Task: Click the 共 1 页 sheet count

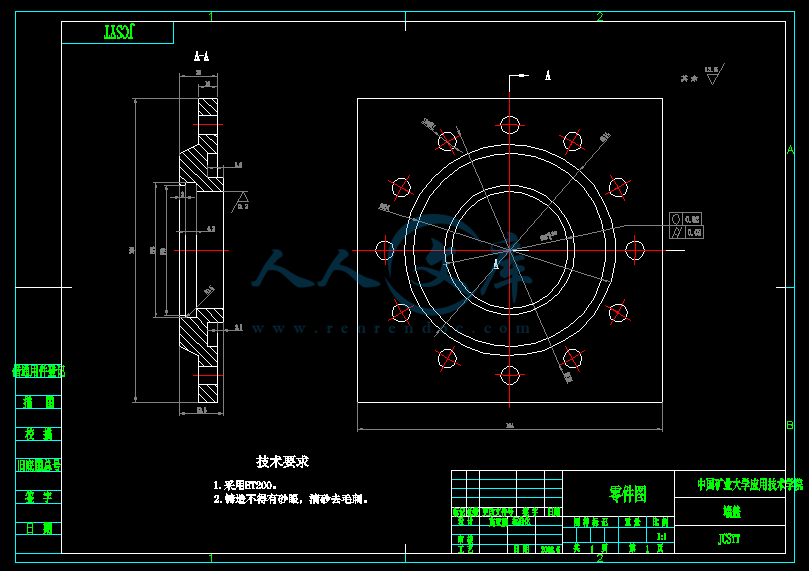Action: pyautogui.click(x=590, y=549)
